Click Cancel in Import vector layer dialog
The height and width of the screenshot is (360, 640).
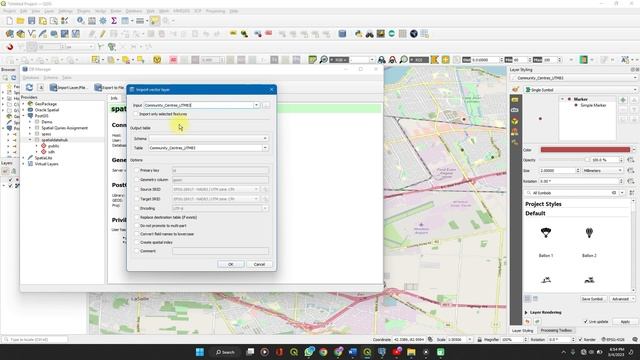pyautogui.click(x=259, y=264)
